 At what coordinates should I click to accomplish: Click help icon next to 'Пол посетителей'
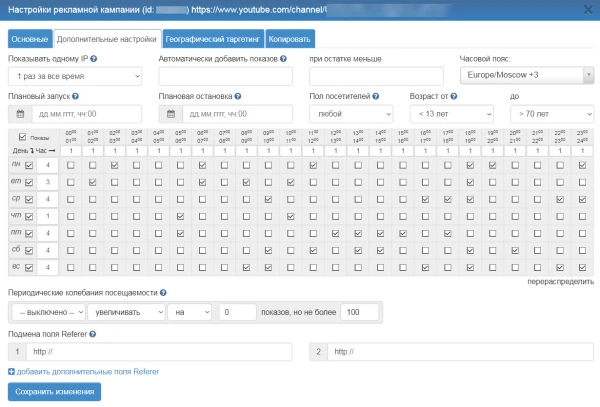click(x=378, y=97)
